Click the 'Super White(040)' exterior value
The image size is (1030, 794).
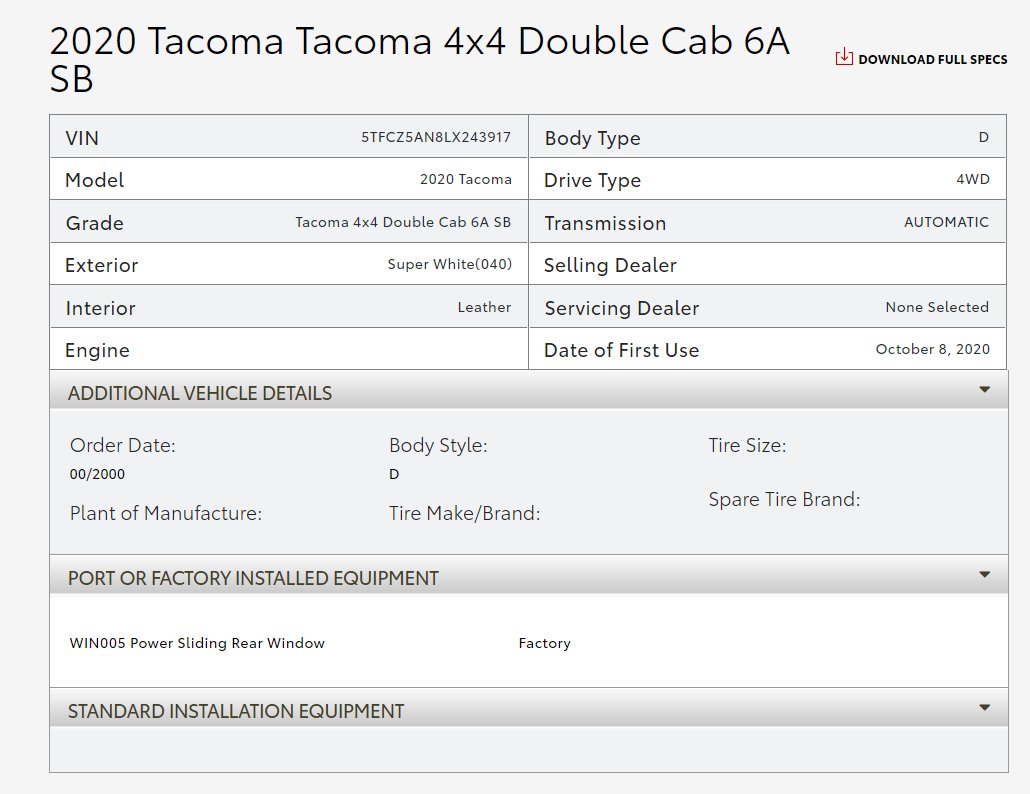click(x=449, y=264)
